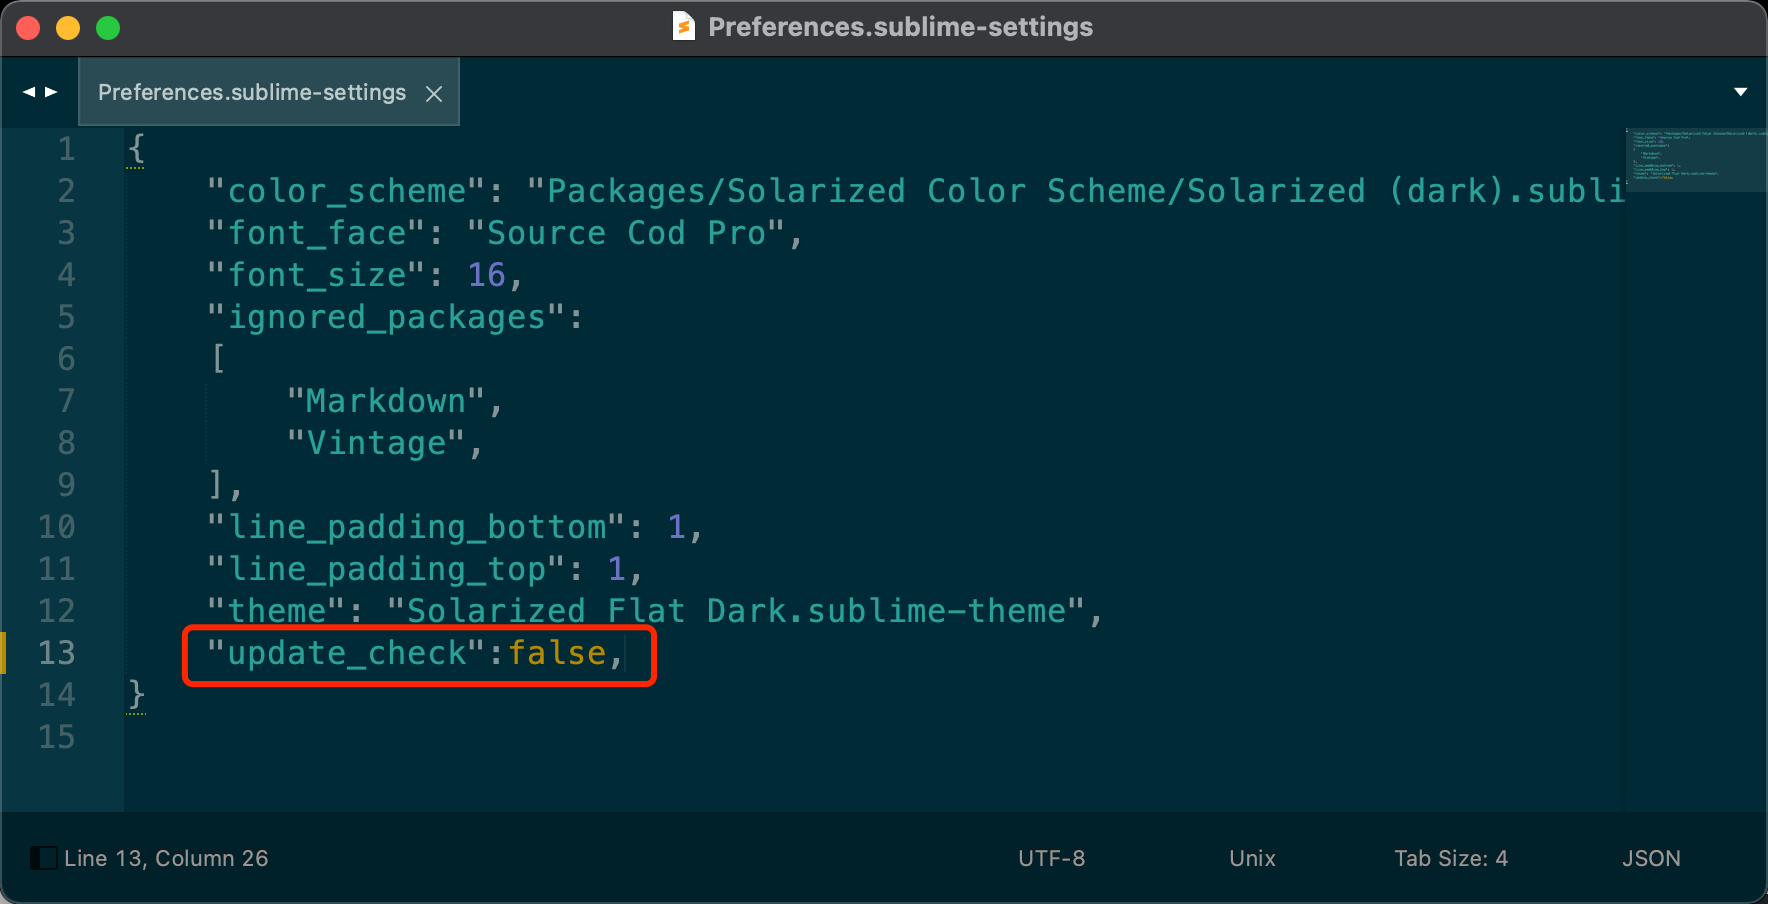Click the minimap code preview

(1694, 159)
